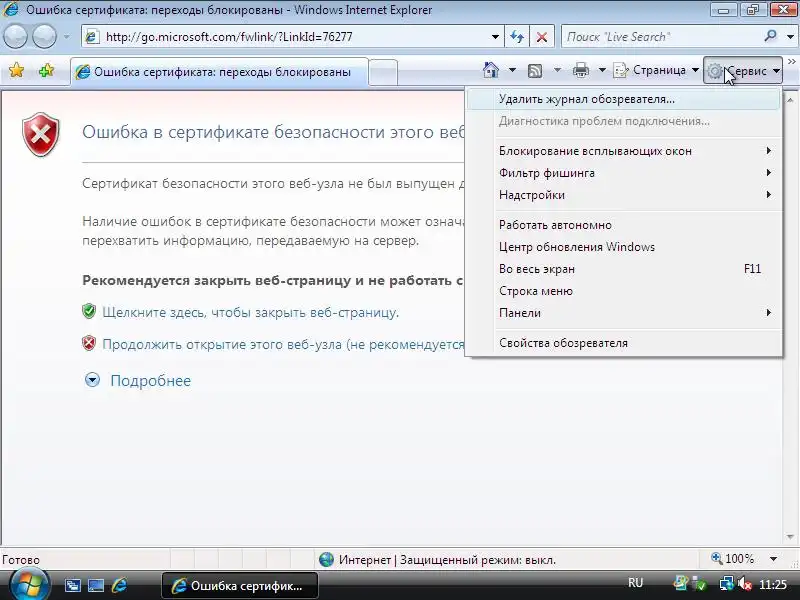Viewport: 800px width, 600px height.
Task: Click the Switch between windows taskbar icon
Action: click(x=72, y=586)
